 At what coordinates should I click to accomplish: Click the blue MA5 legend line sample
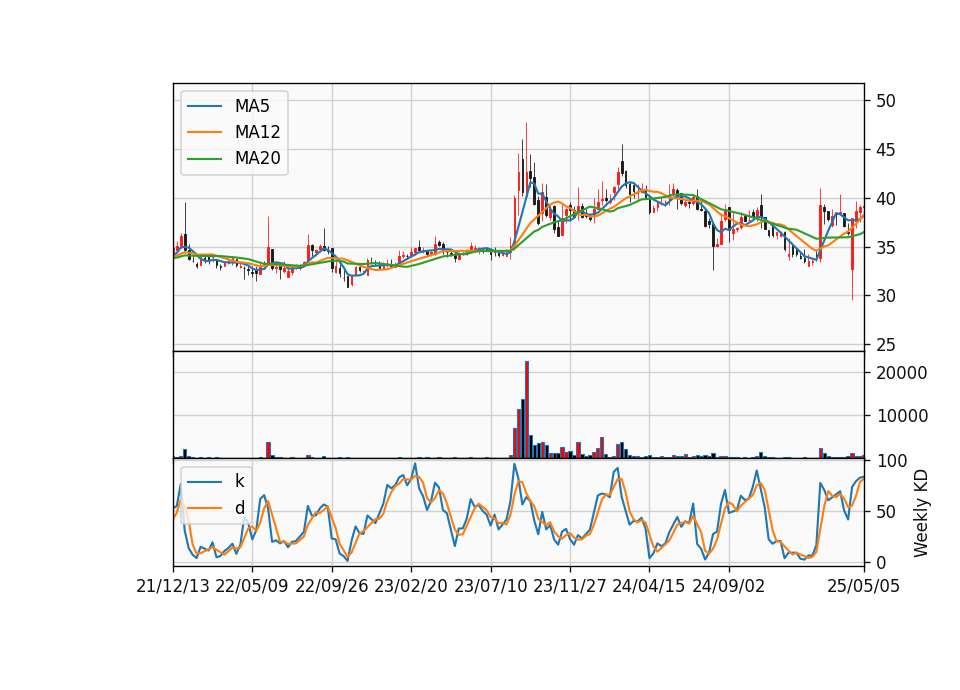[x=204, y=106]
